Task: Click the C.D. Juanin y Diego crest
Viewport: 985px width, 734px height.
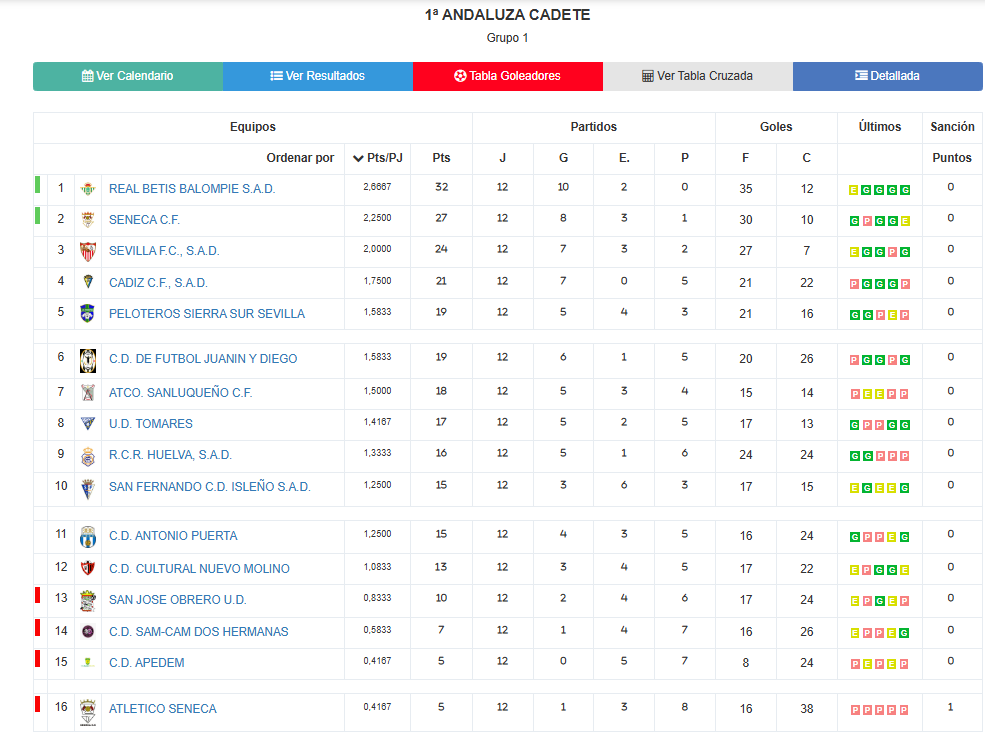Action: click(x=88, y=361)
